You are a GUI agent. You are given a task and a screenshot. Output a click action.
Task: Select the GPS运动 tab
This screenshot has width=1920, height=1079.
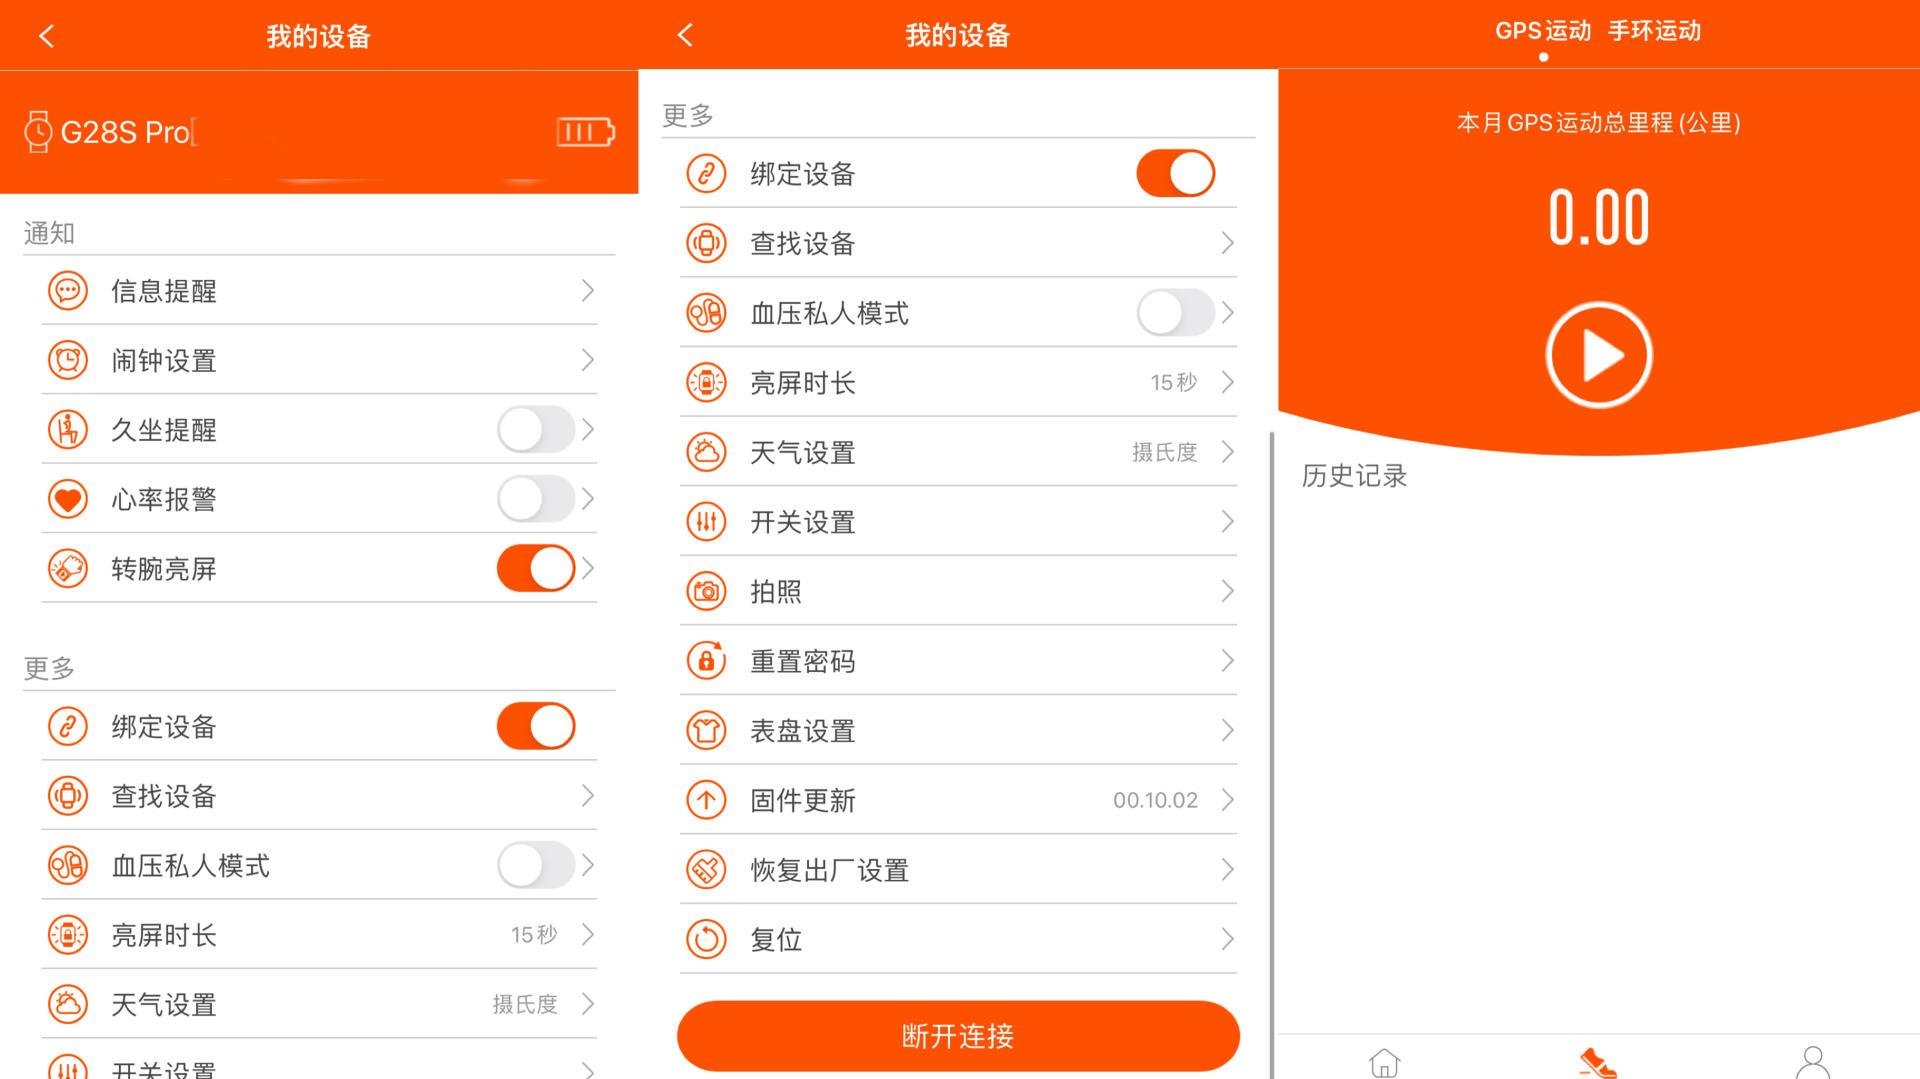1543,31
